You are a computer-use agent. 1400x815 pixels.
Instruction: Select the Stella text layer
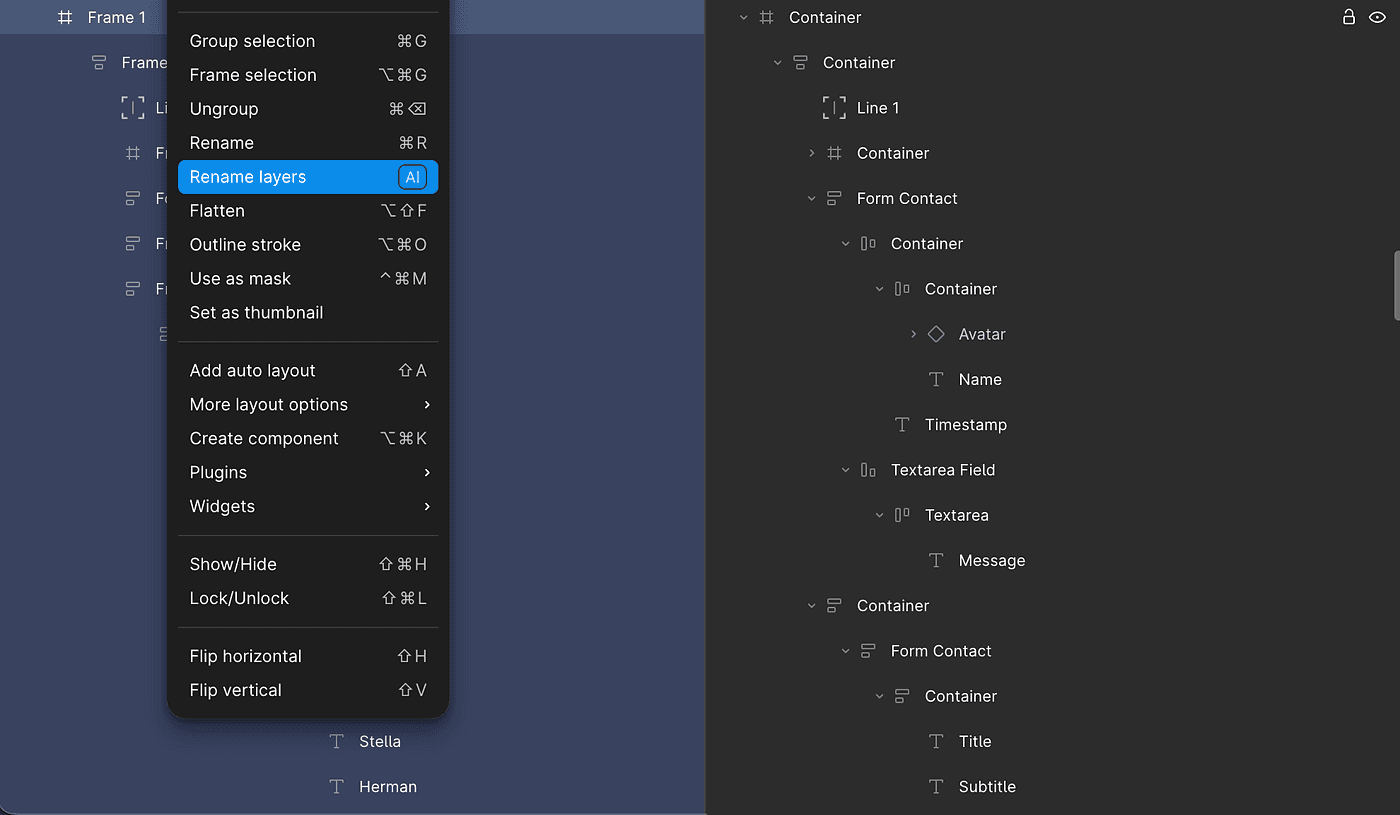click(380, 741)
